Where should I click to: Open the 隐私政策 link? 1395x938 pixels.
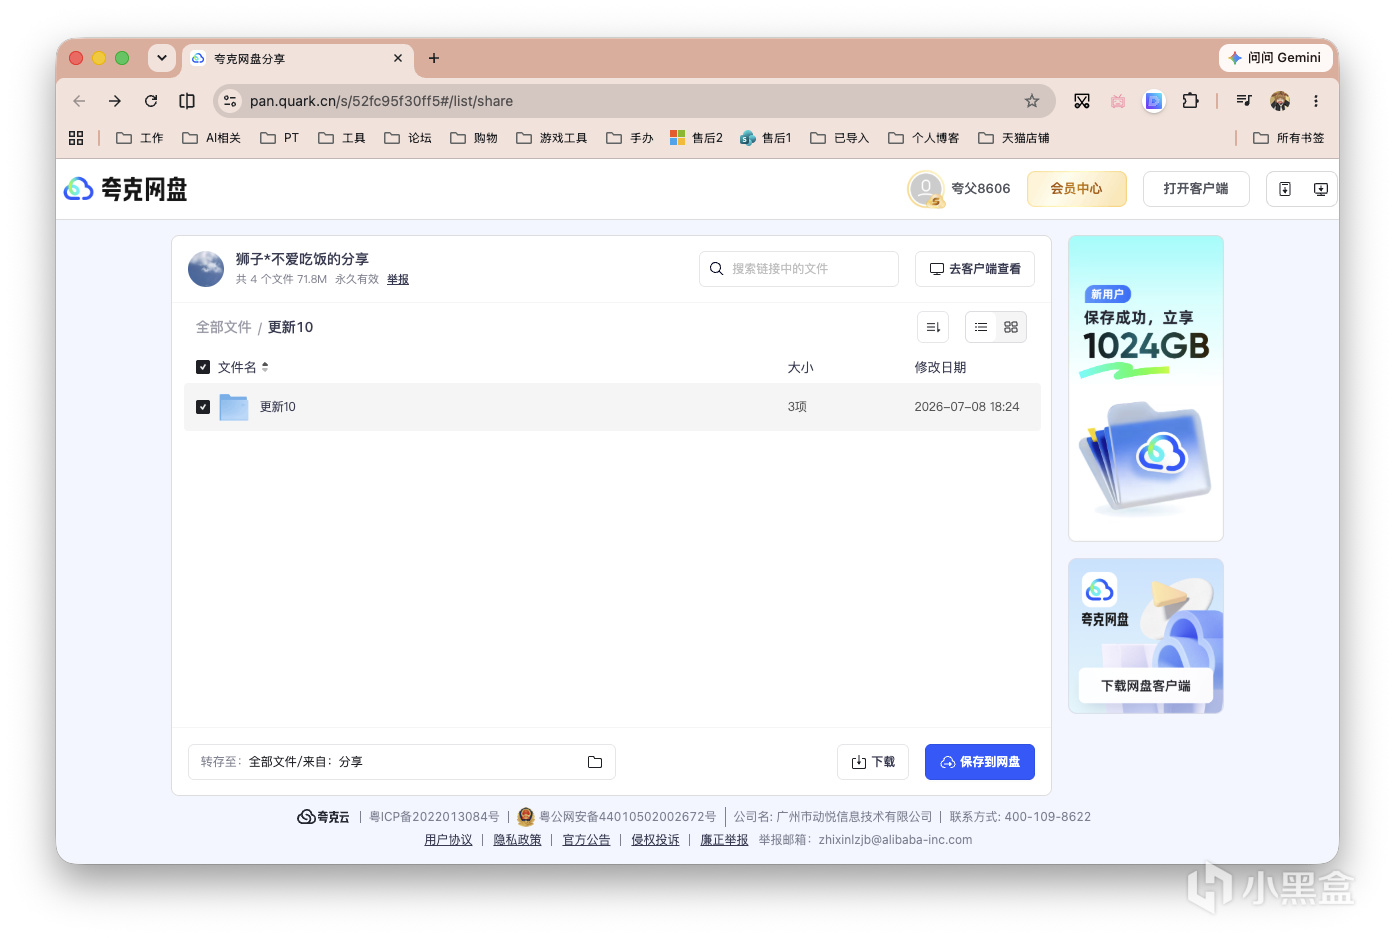point(517,840)
